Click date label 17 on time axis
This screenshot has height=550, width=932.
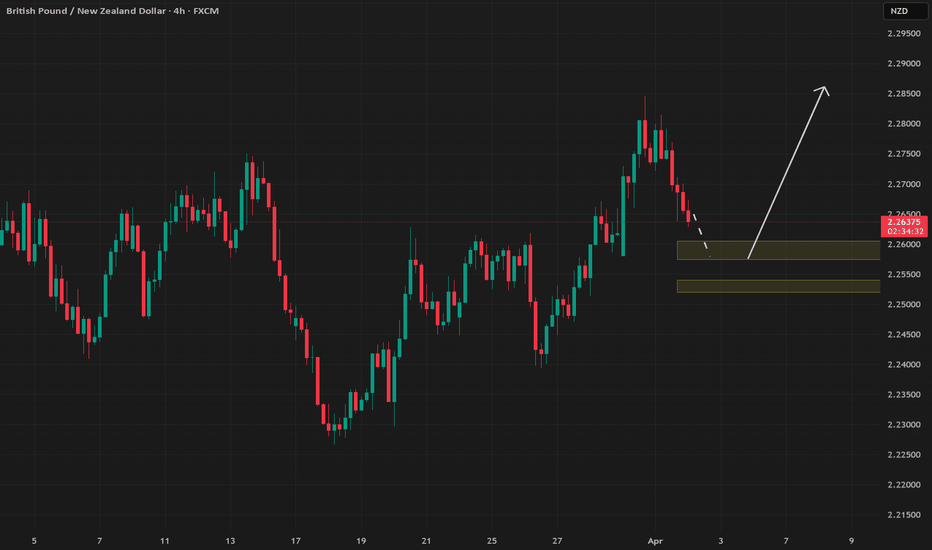(x=295, y=540)
